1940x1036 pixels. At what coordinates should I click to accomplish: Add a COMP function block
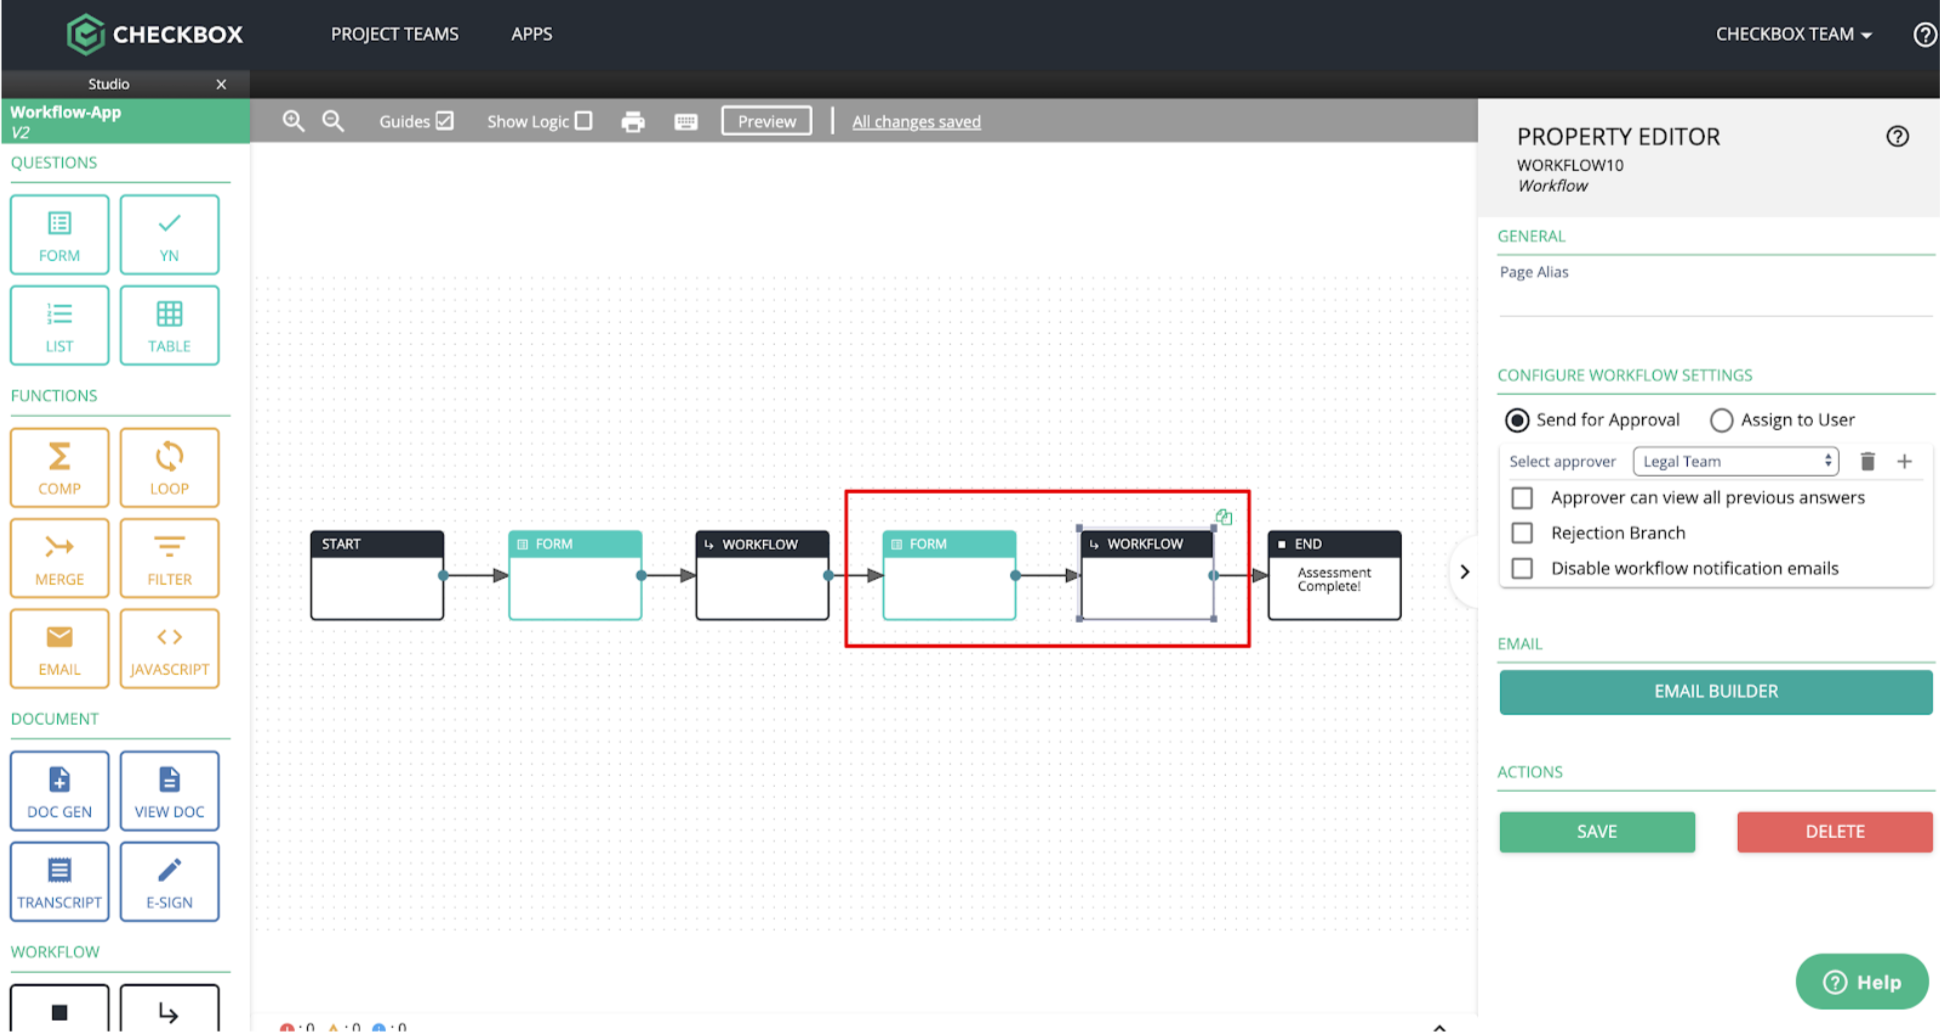click(x=59, y=468)
